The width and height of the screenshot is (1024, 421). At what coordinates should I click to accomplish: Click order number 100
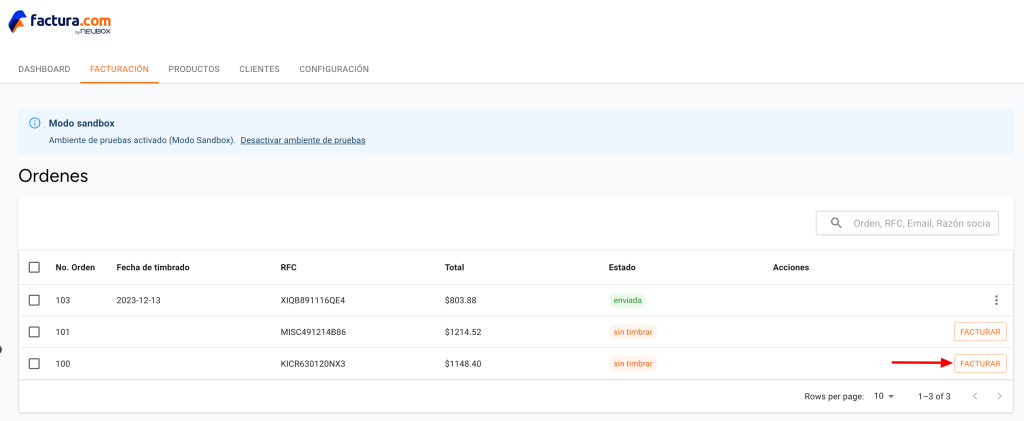click(x=63, y=364)
